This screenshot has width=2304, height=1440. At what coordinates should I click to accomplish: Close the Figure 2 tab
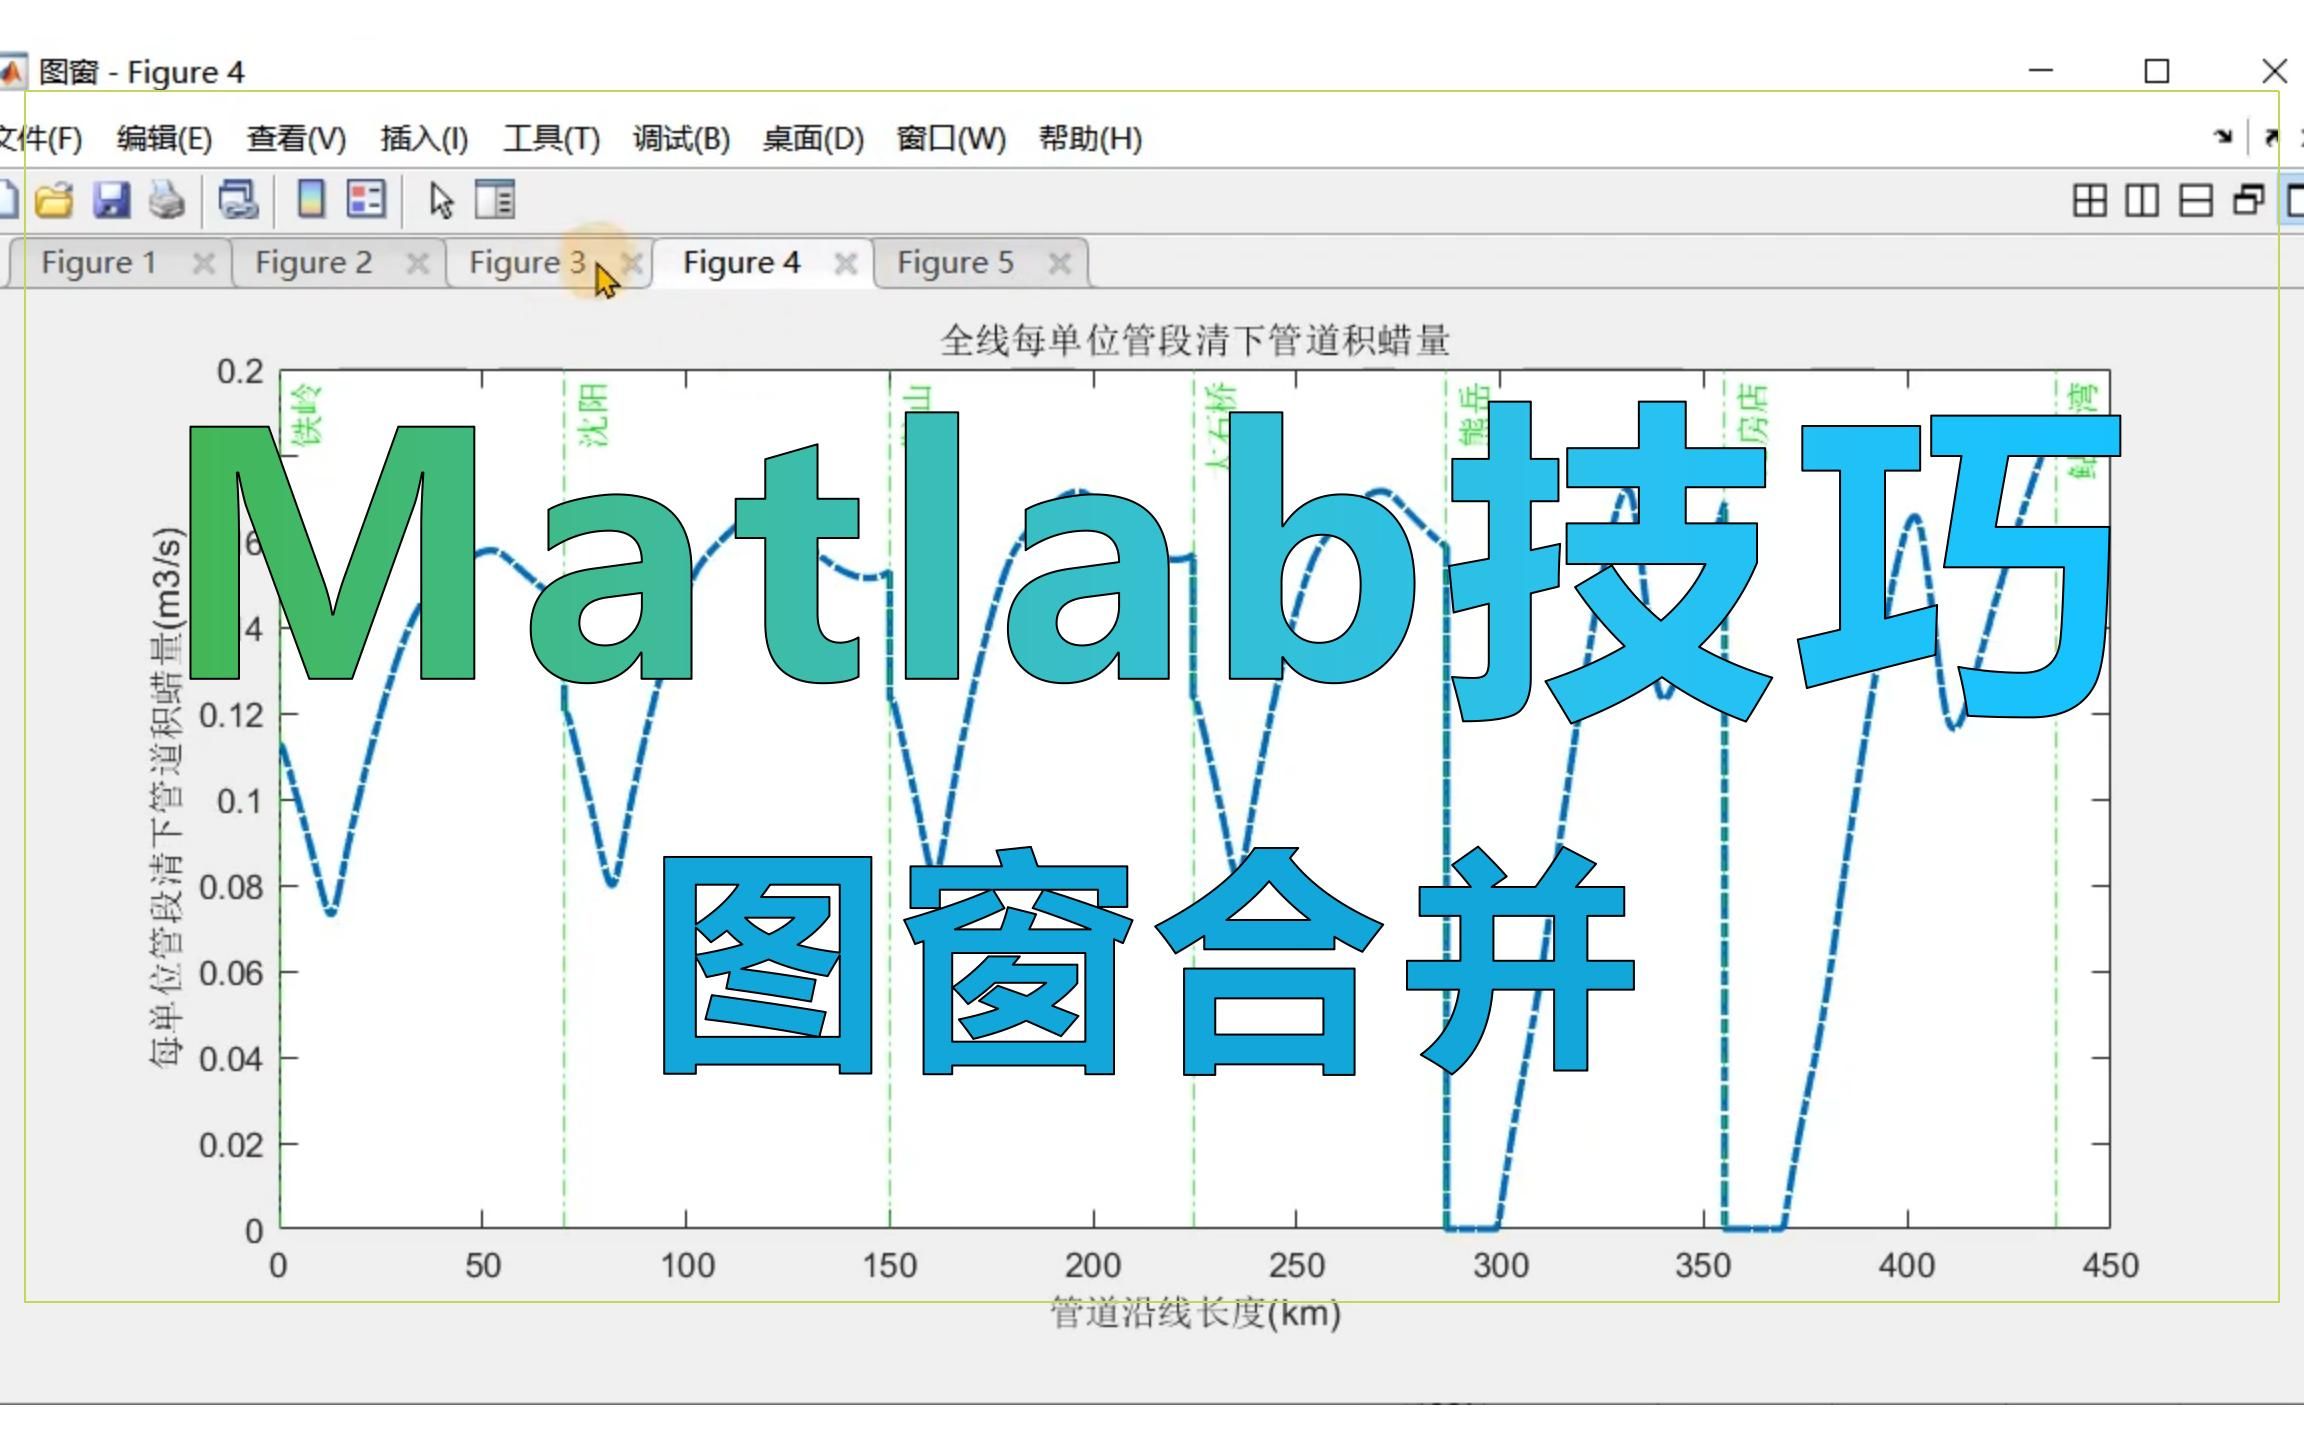418,264
